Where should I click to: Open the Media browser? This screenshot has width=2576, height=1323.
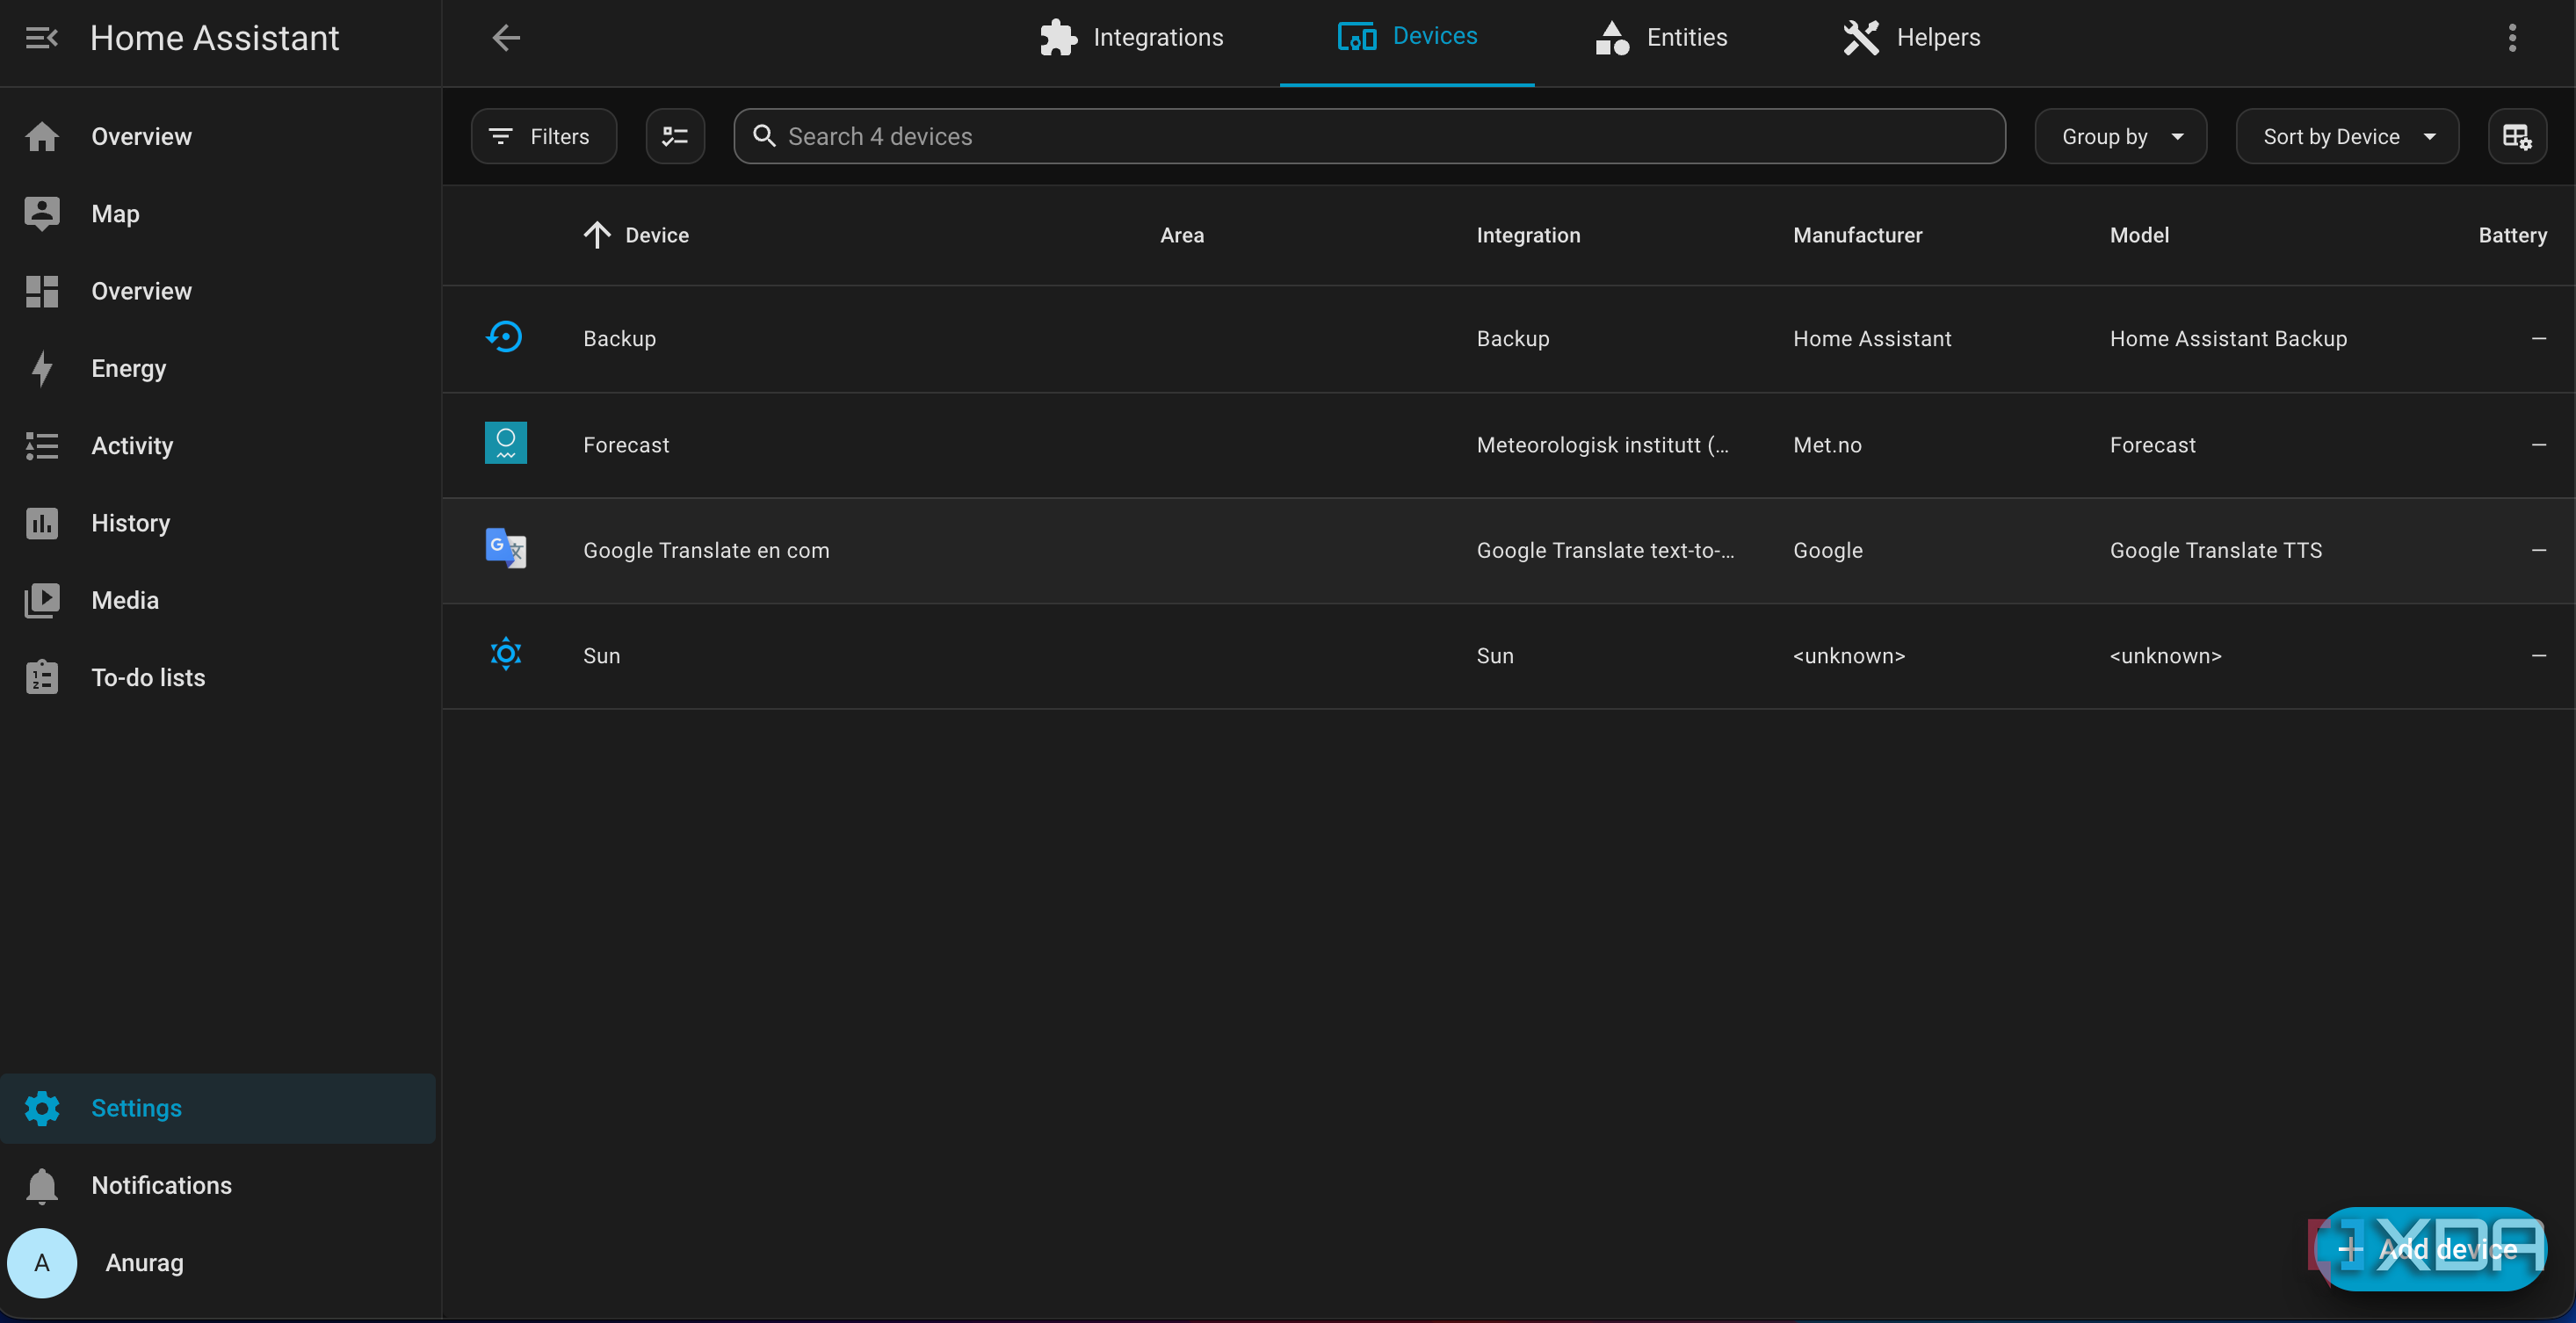pos(218,600)
